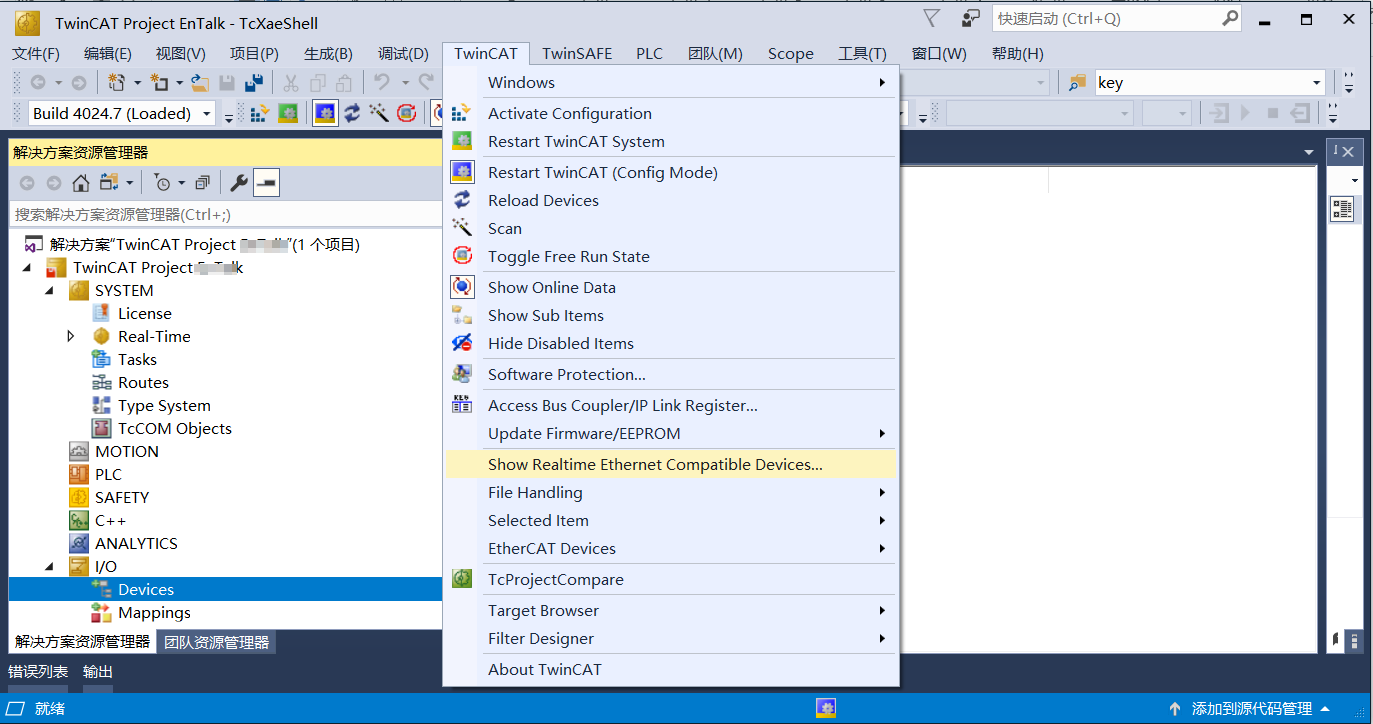
Task: Open the TwinCAT menu in menu bar
Action: pos(486,54)
